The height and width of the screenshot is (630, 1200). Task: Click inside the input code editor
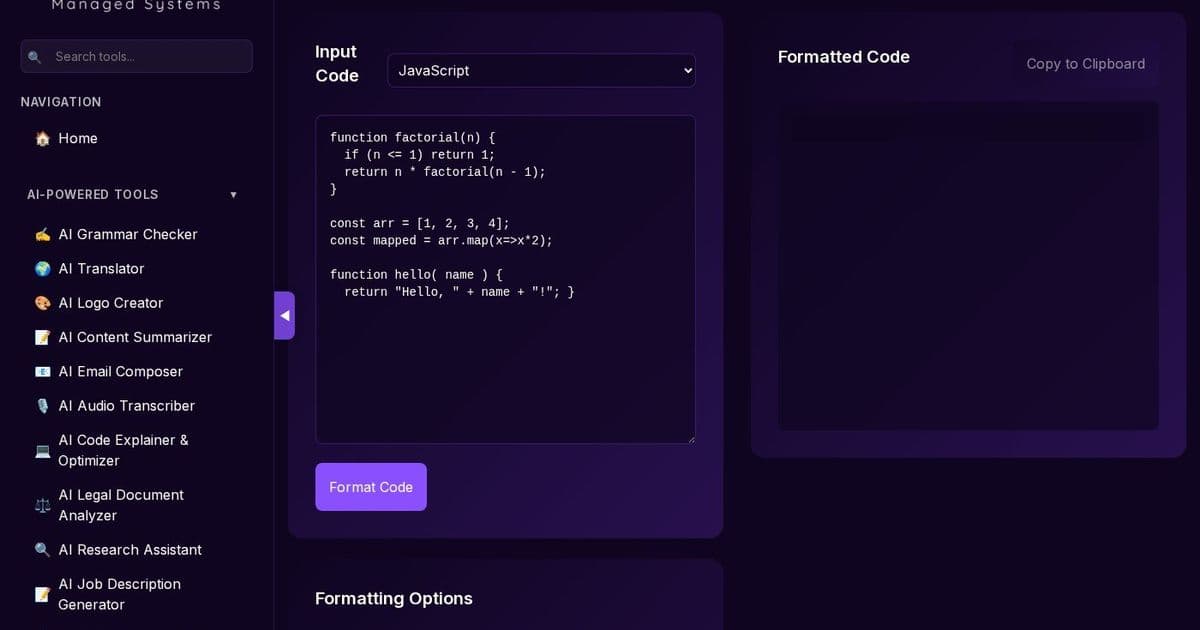[x=505, y=280]
